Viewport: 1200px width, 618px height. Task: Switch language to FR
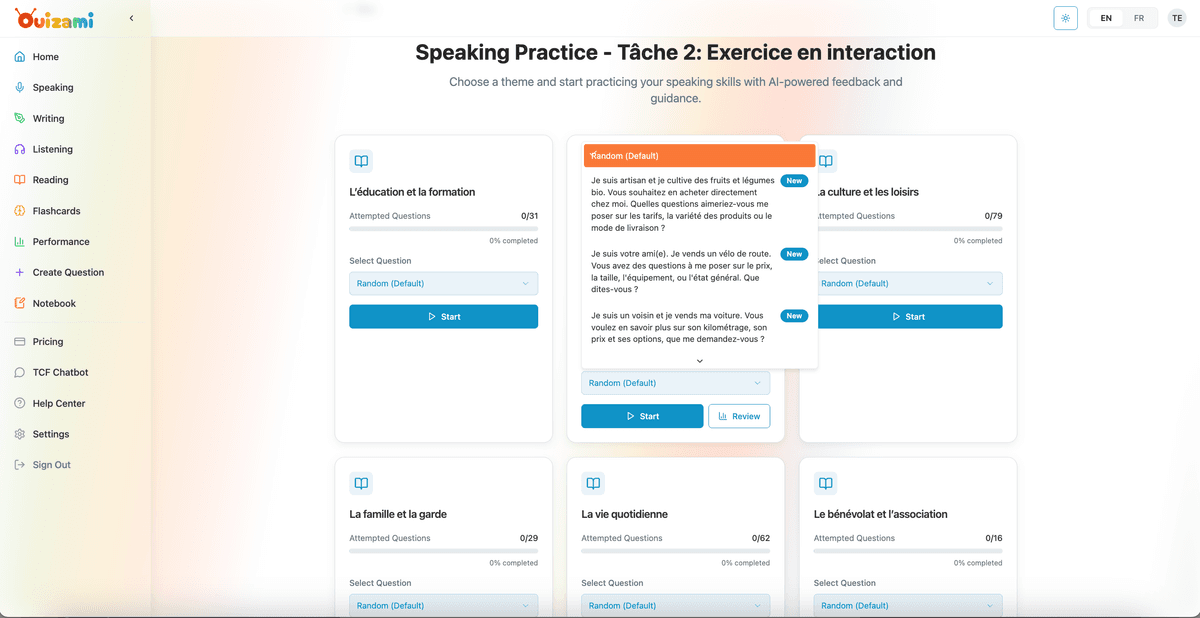pyautogui.click(x=1139, y=17)
